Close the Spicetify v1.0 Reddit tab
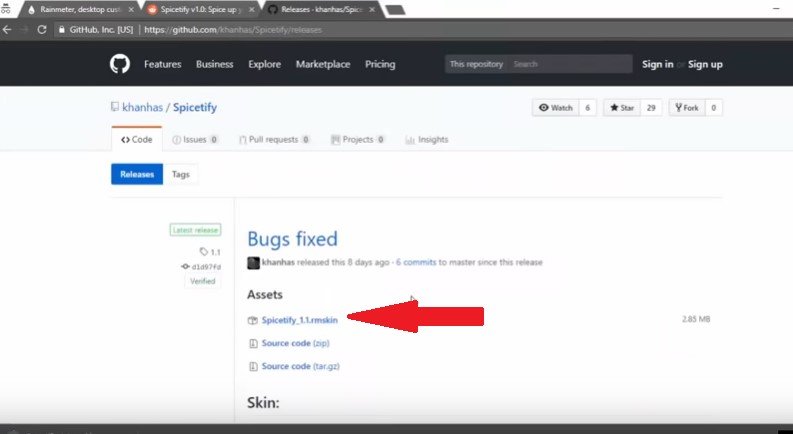Screen dimensions: 793x434 click(251, 10)
